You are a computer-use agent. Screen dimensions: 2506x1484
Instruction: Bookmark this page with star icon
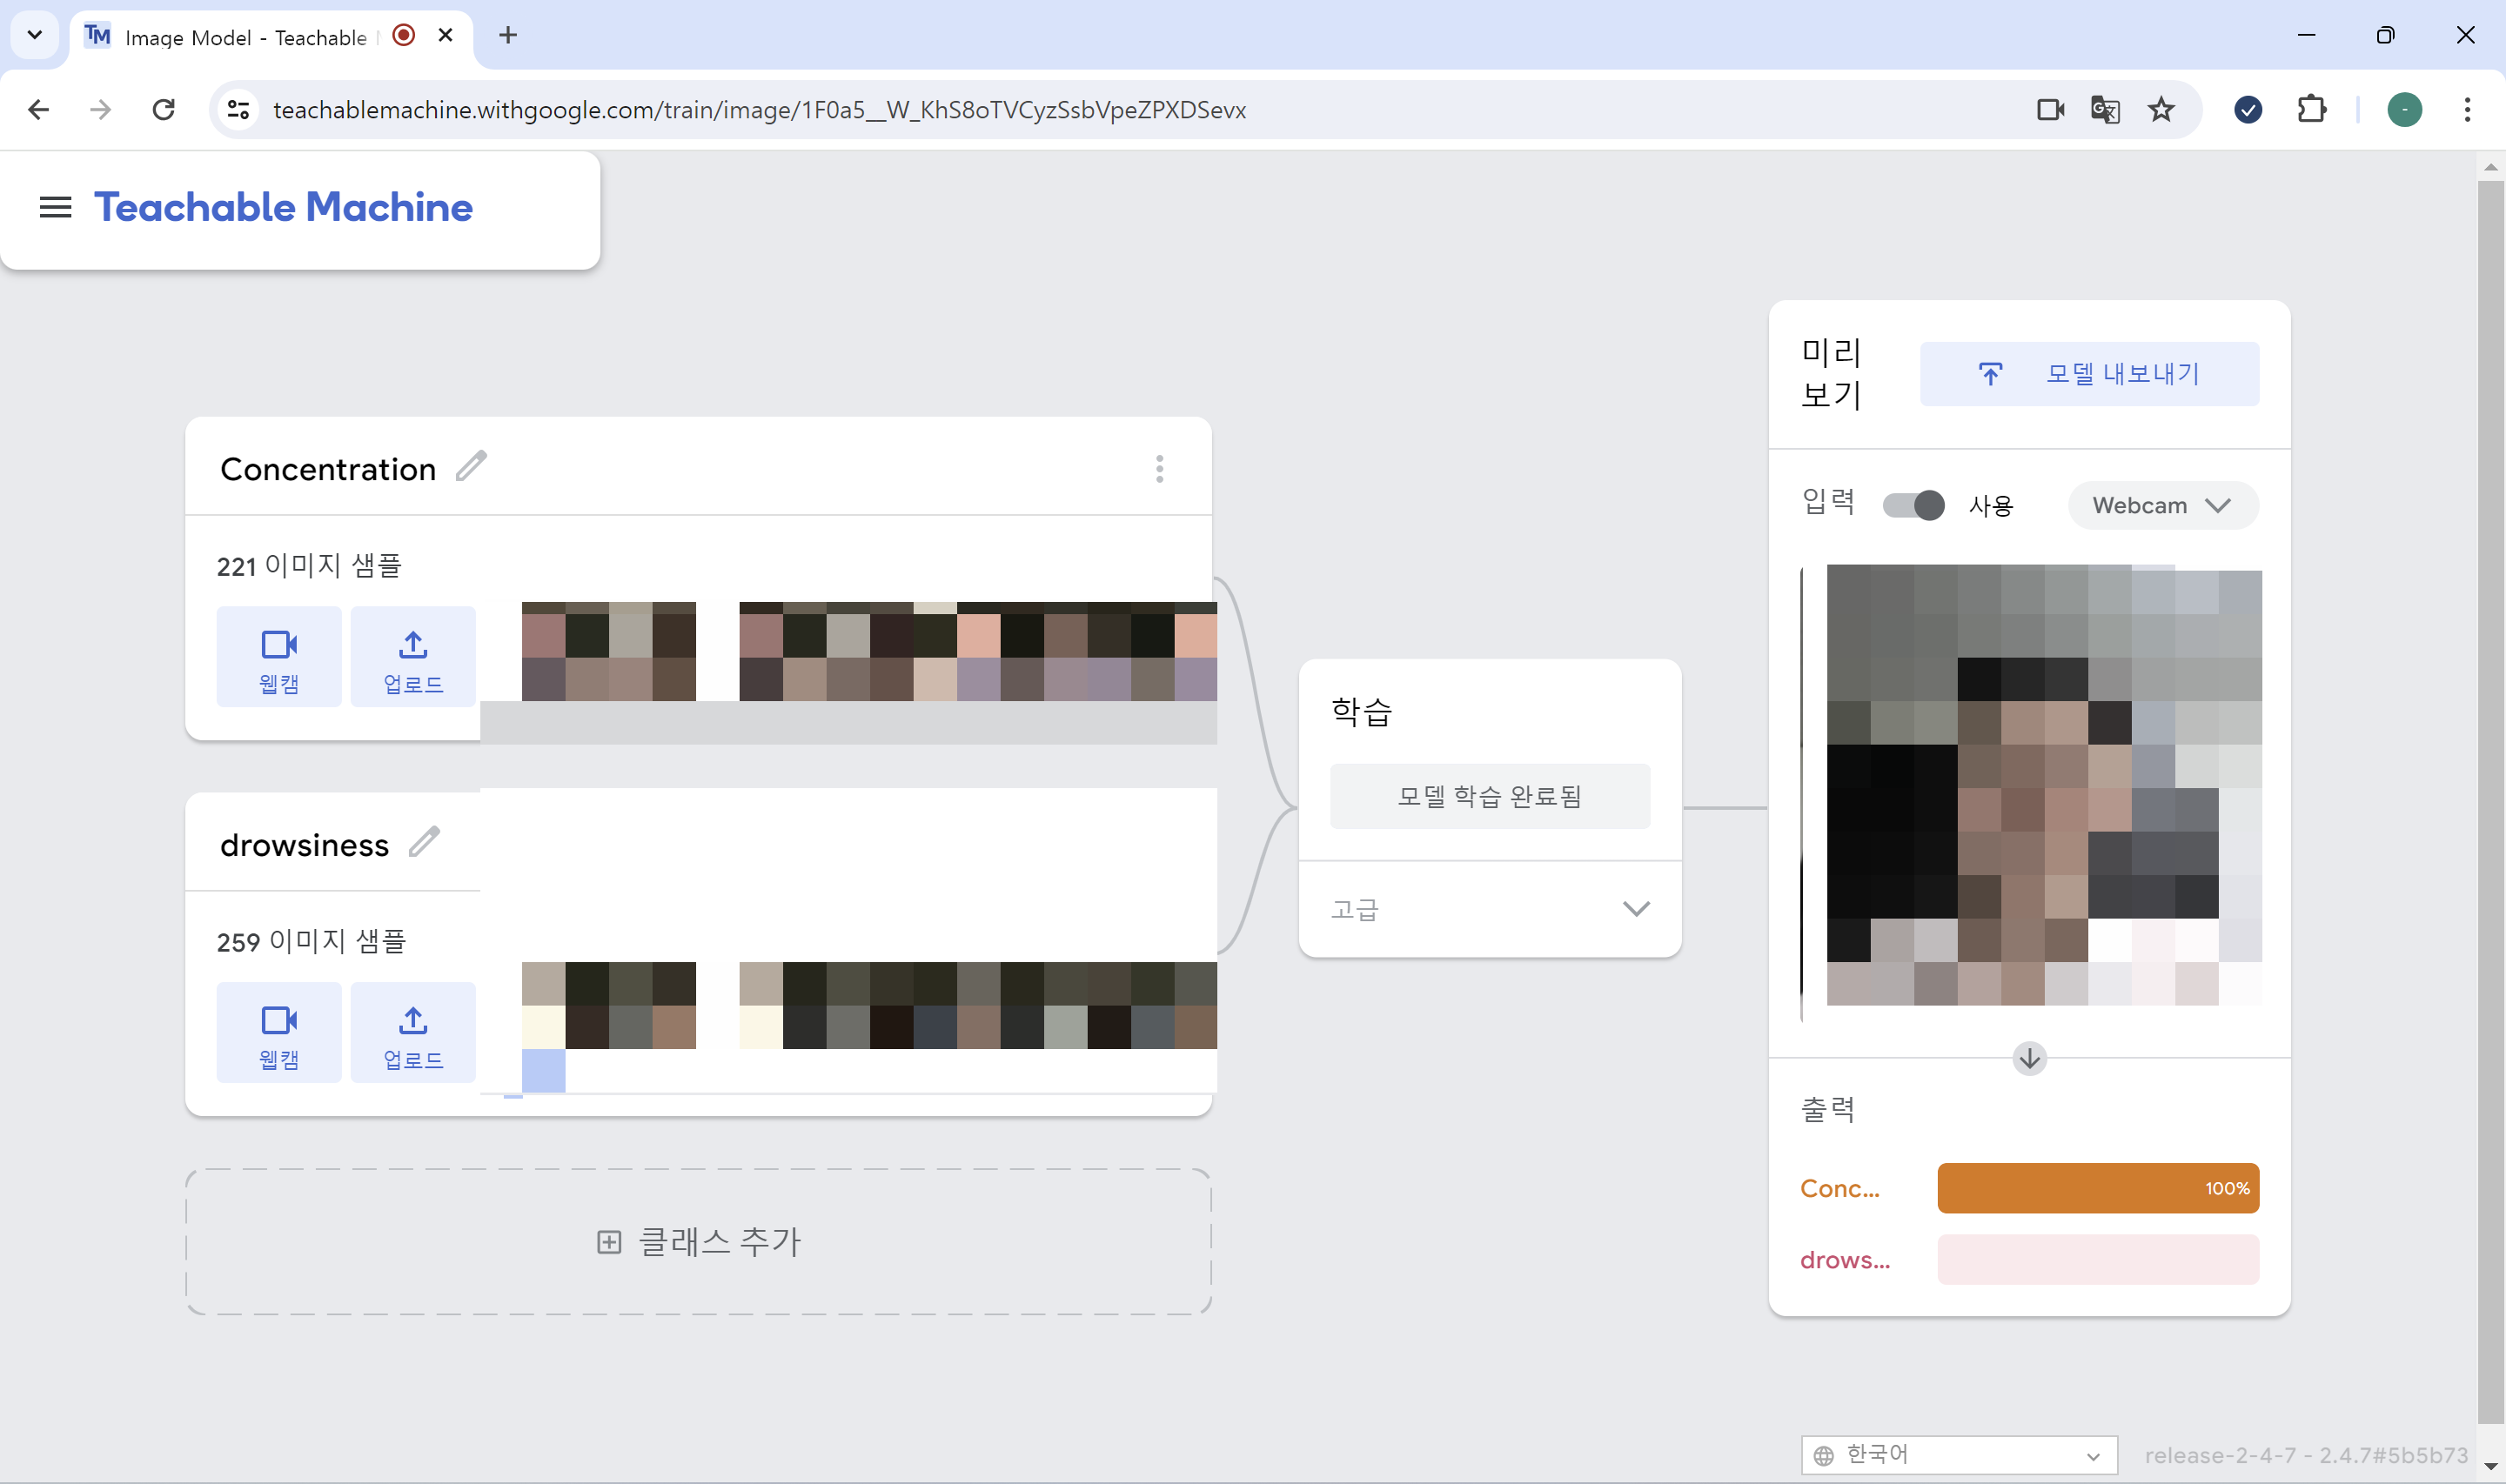click(x=2161, y=109)
